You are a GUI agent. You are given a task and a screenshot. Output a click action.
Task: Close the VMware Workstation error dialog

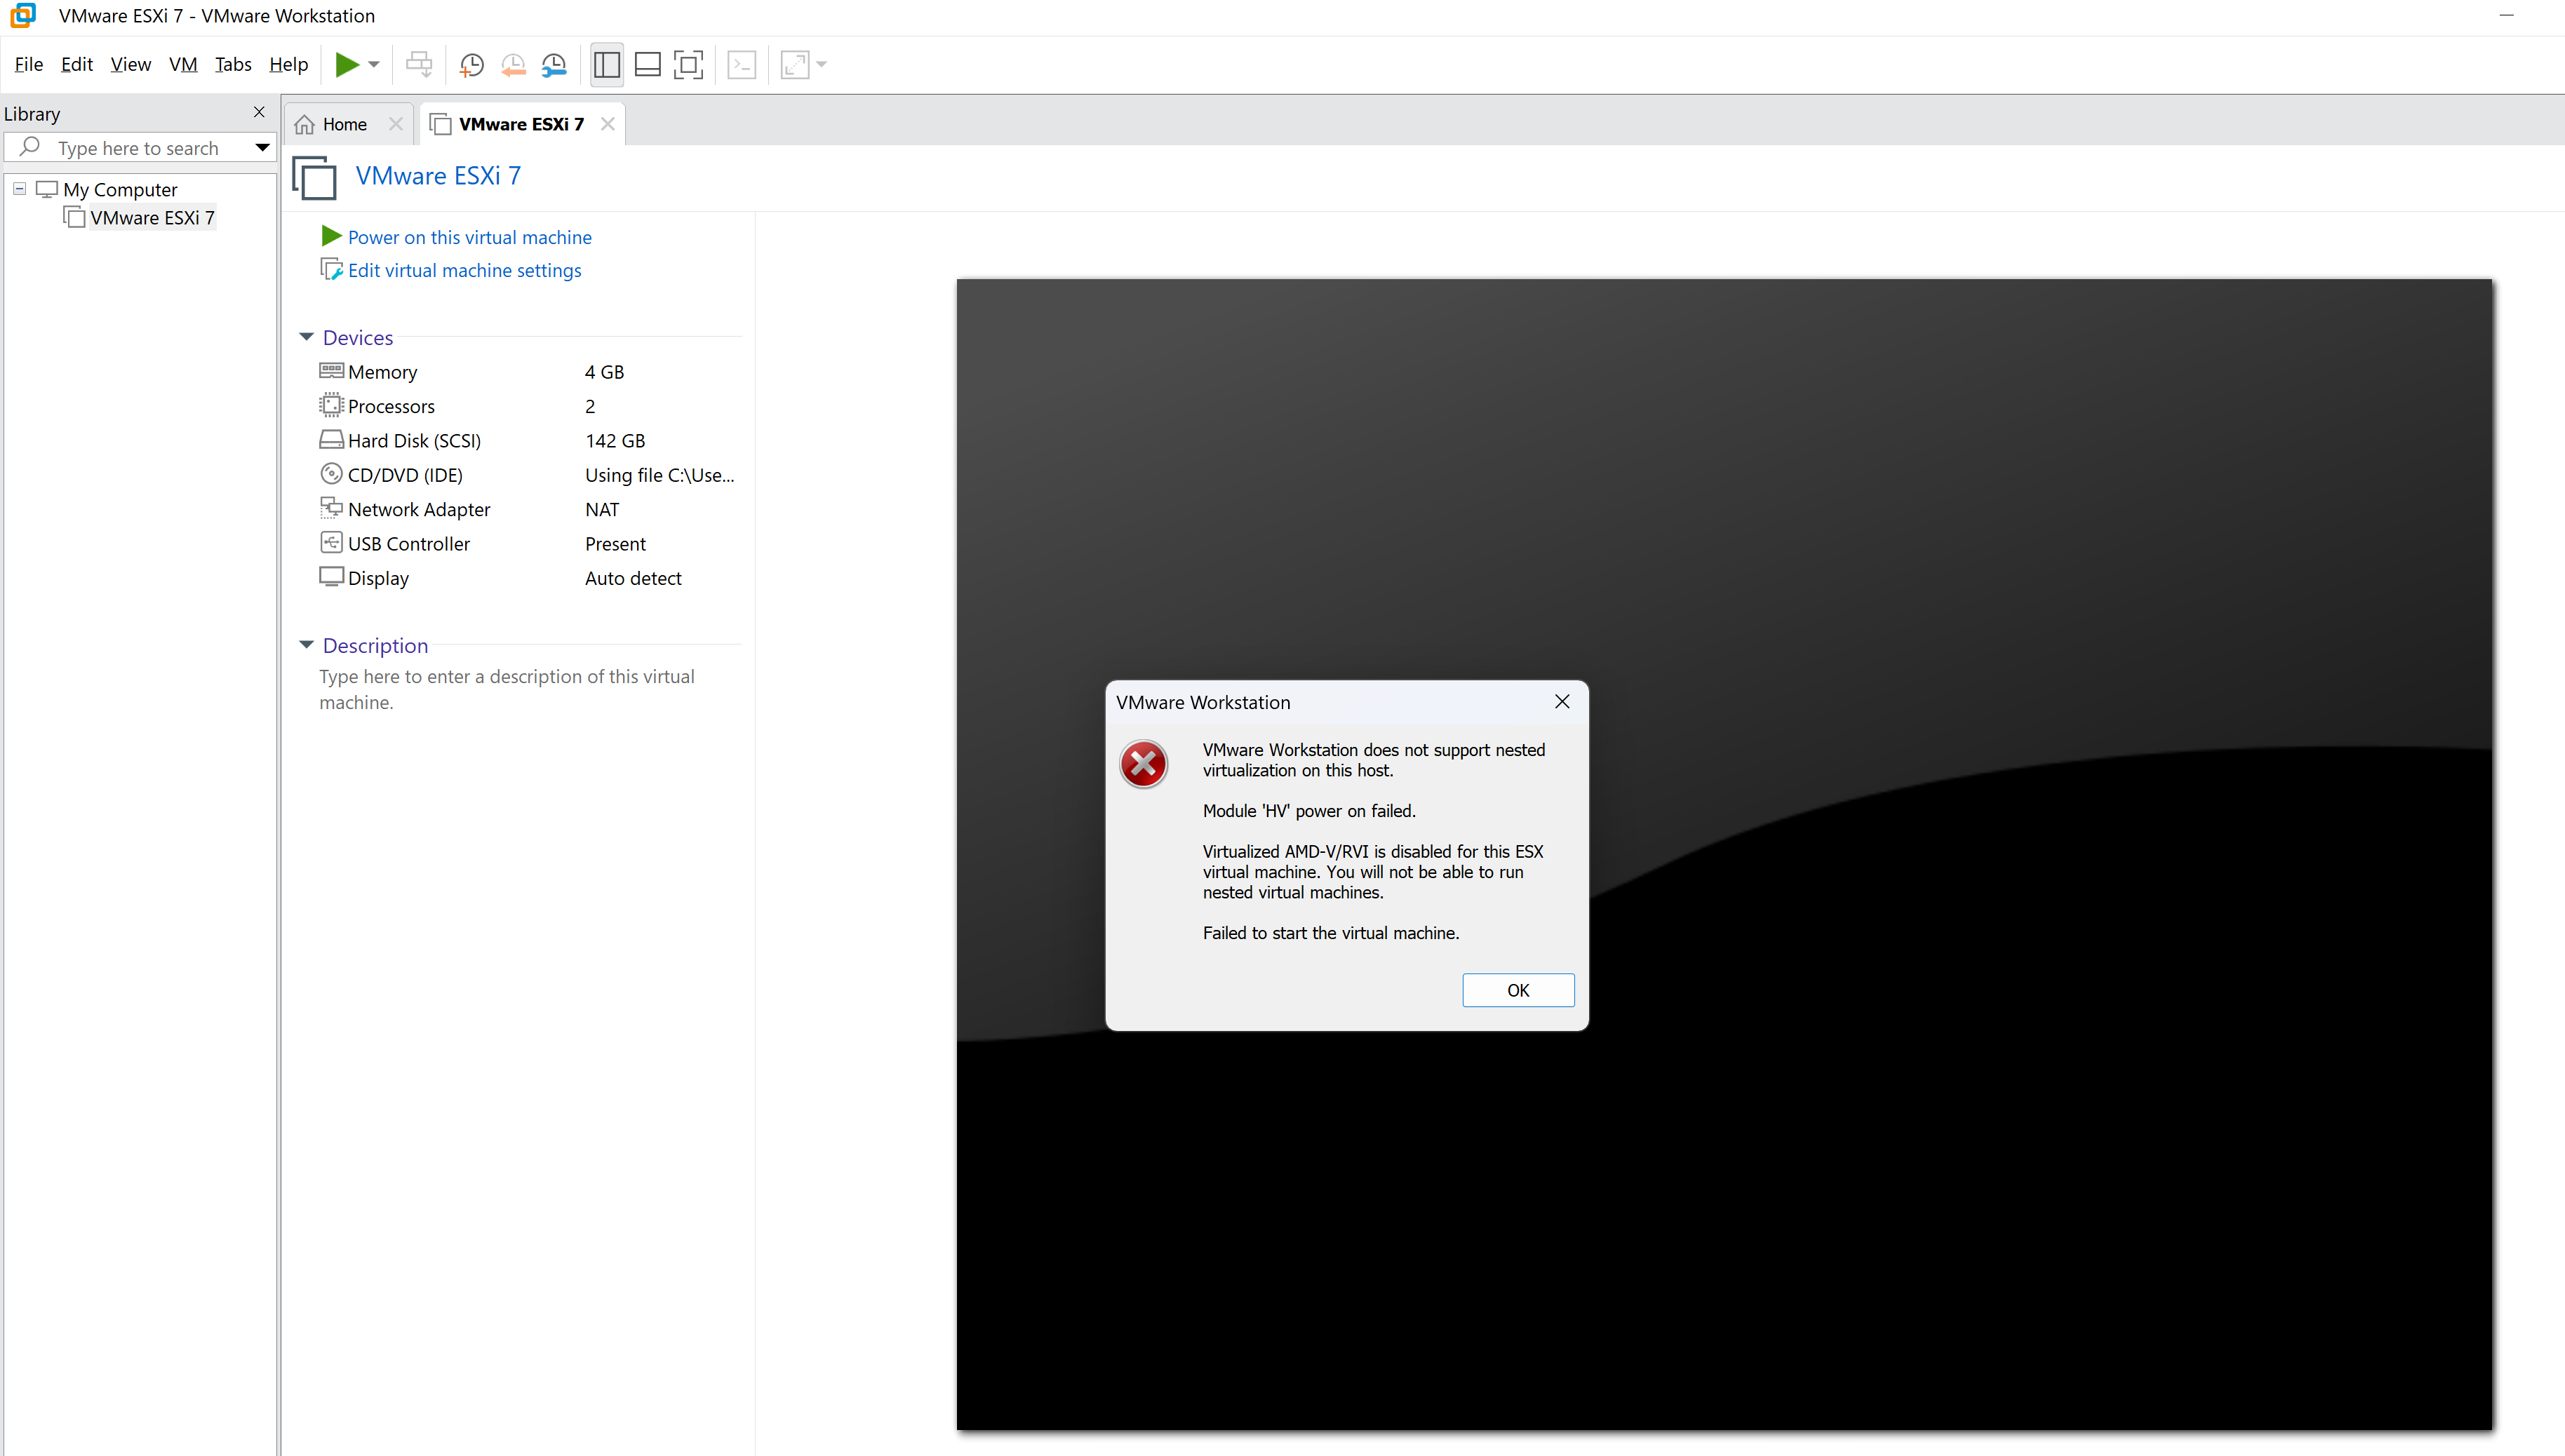click(1562, 702)
